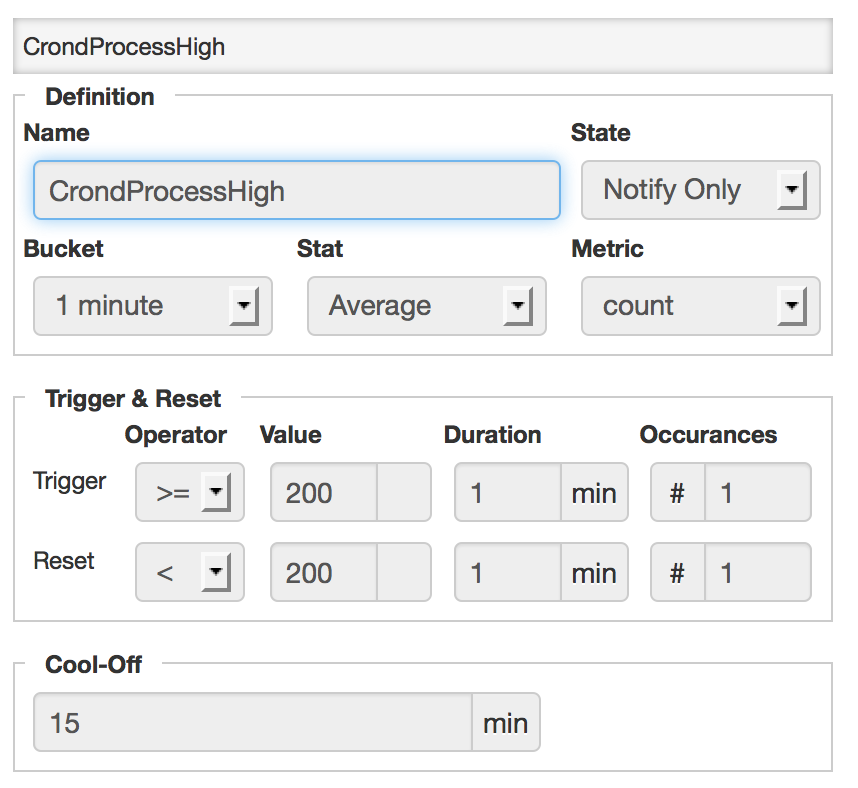Open the Stat dropdown showing Average
858x788 pixels.
tap(426, 306)
